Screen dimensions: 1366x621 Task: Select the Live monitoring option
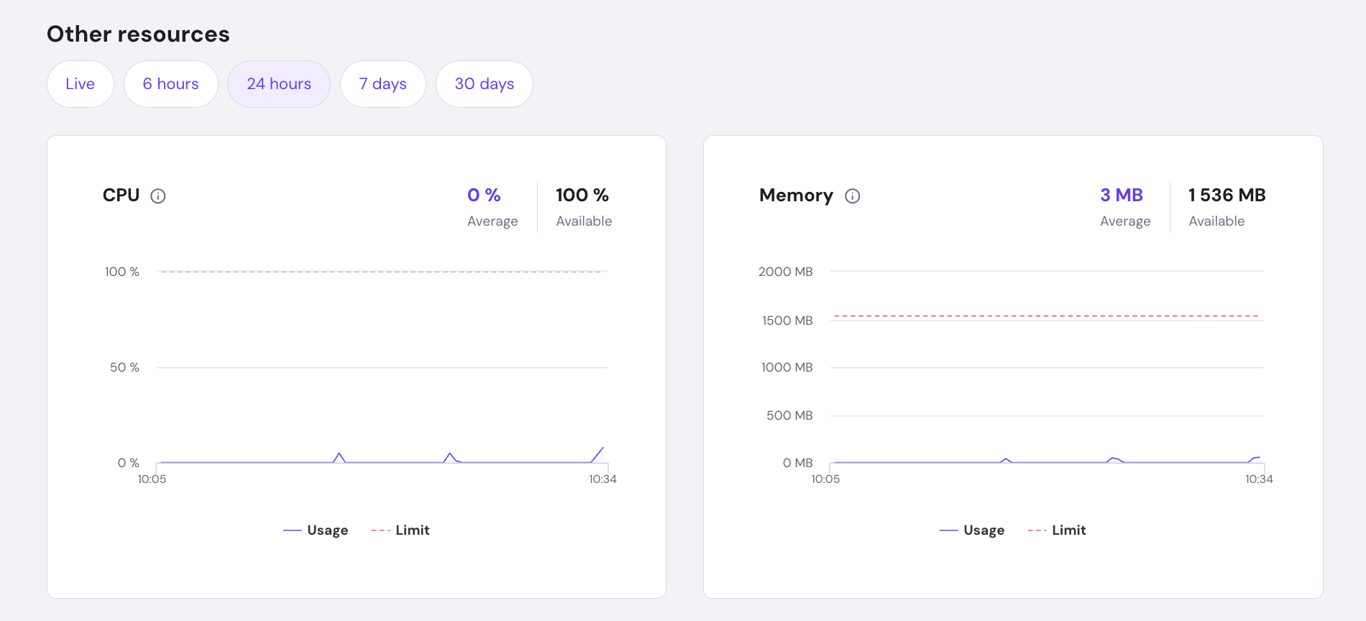[x=80, y=84]
